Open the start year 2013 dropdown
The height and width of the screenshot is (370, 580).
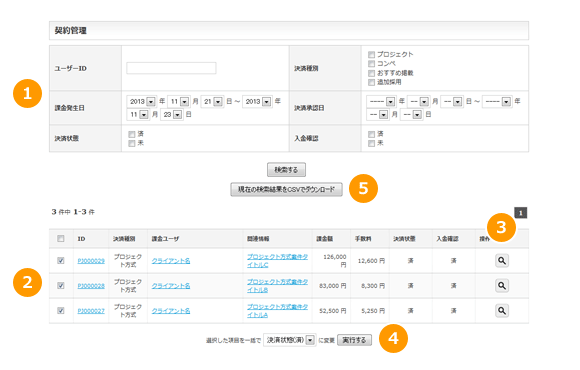(x=142, y=101)
